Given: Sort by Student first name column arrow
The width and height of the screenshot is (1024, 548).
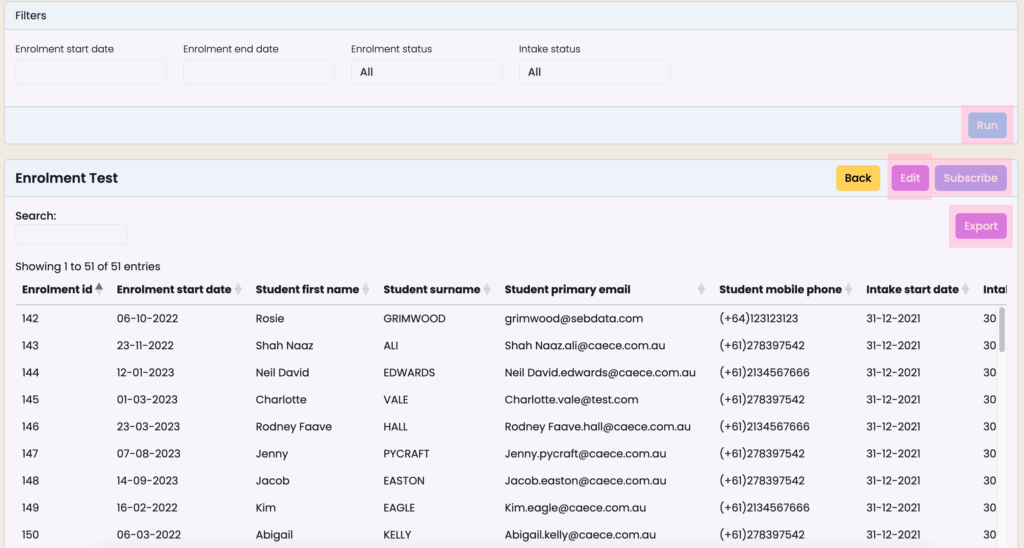Looking at the screenshot, I should click(366, 289).
